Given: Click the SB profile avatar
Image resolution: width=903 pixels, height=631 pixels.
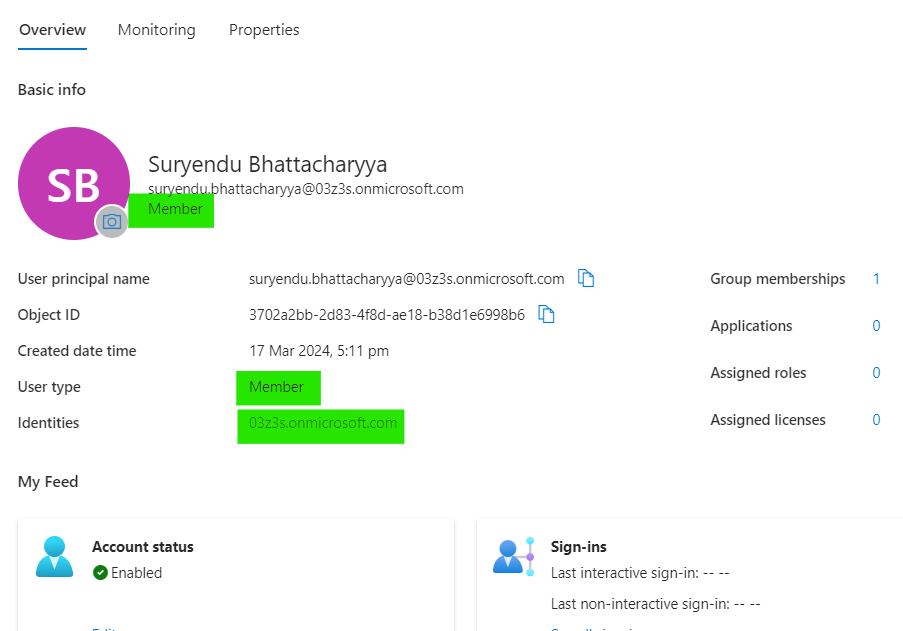Looking at the screenshot, I should (x=74, y=180).
